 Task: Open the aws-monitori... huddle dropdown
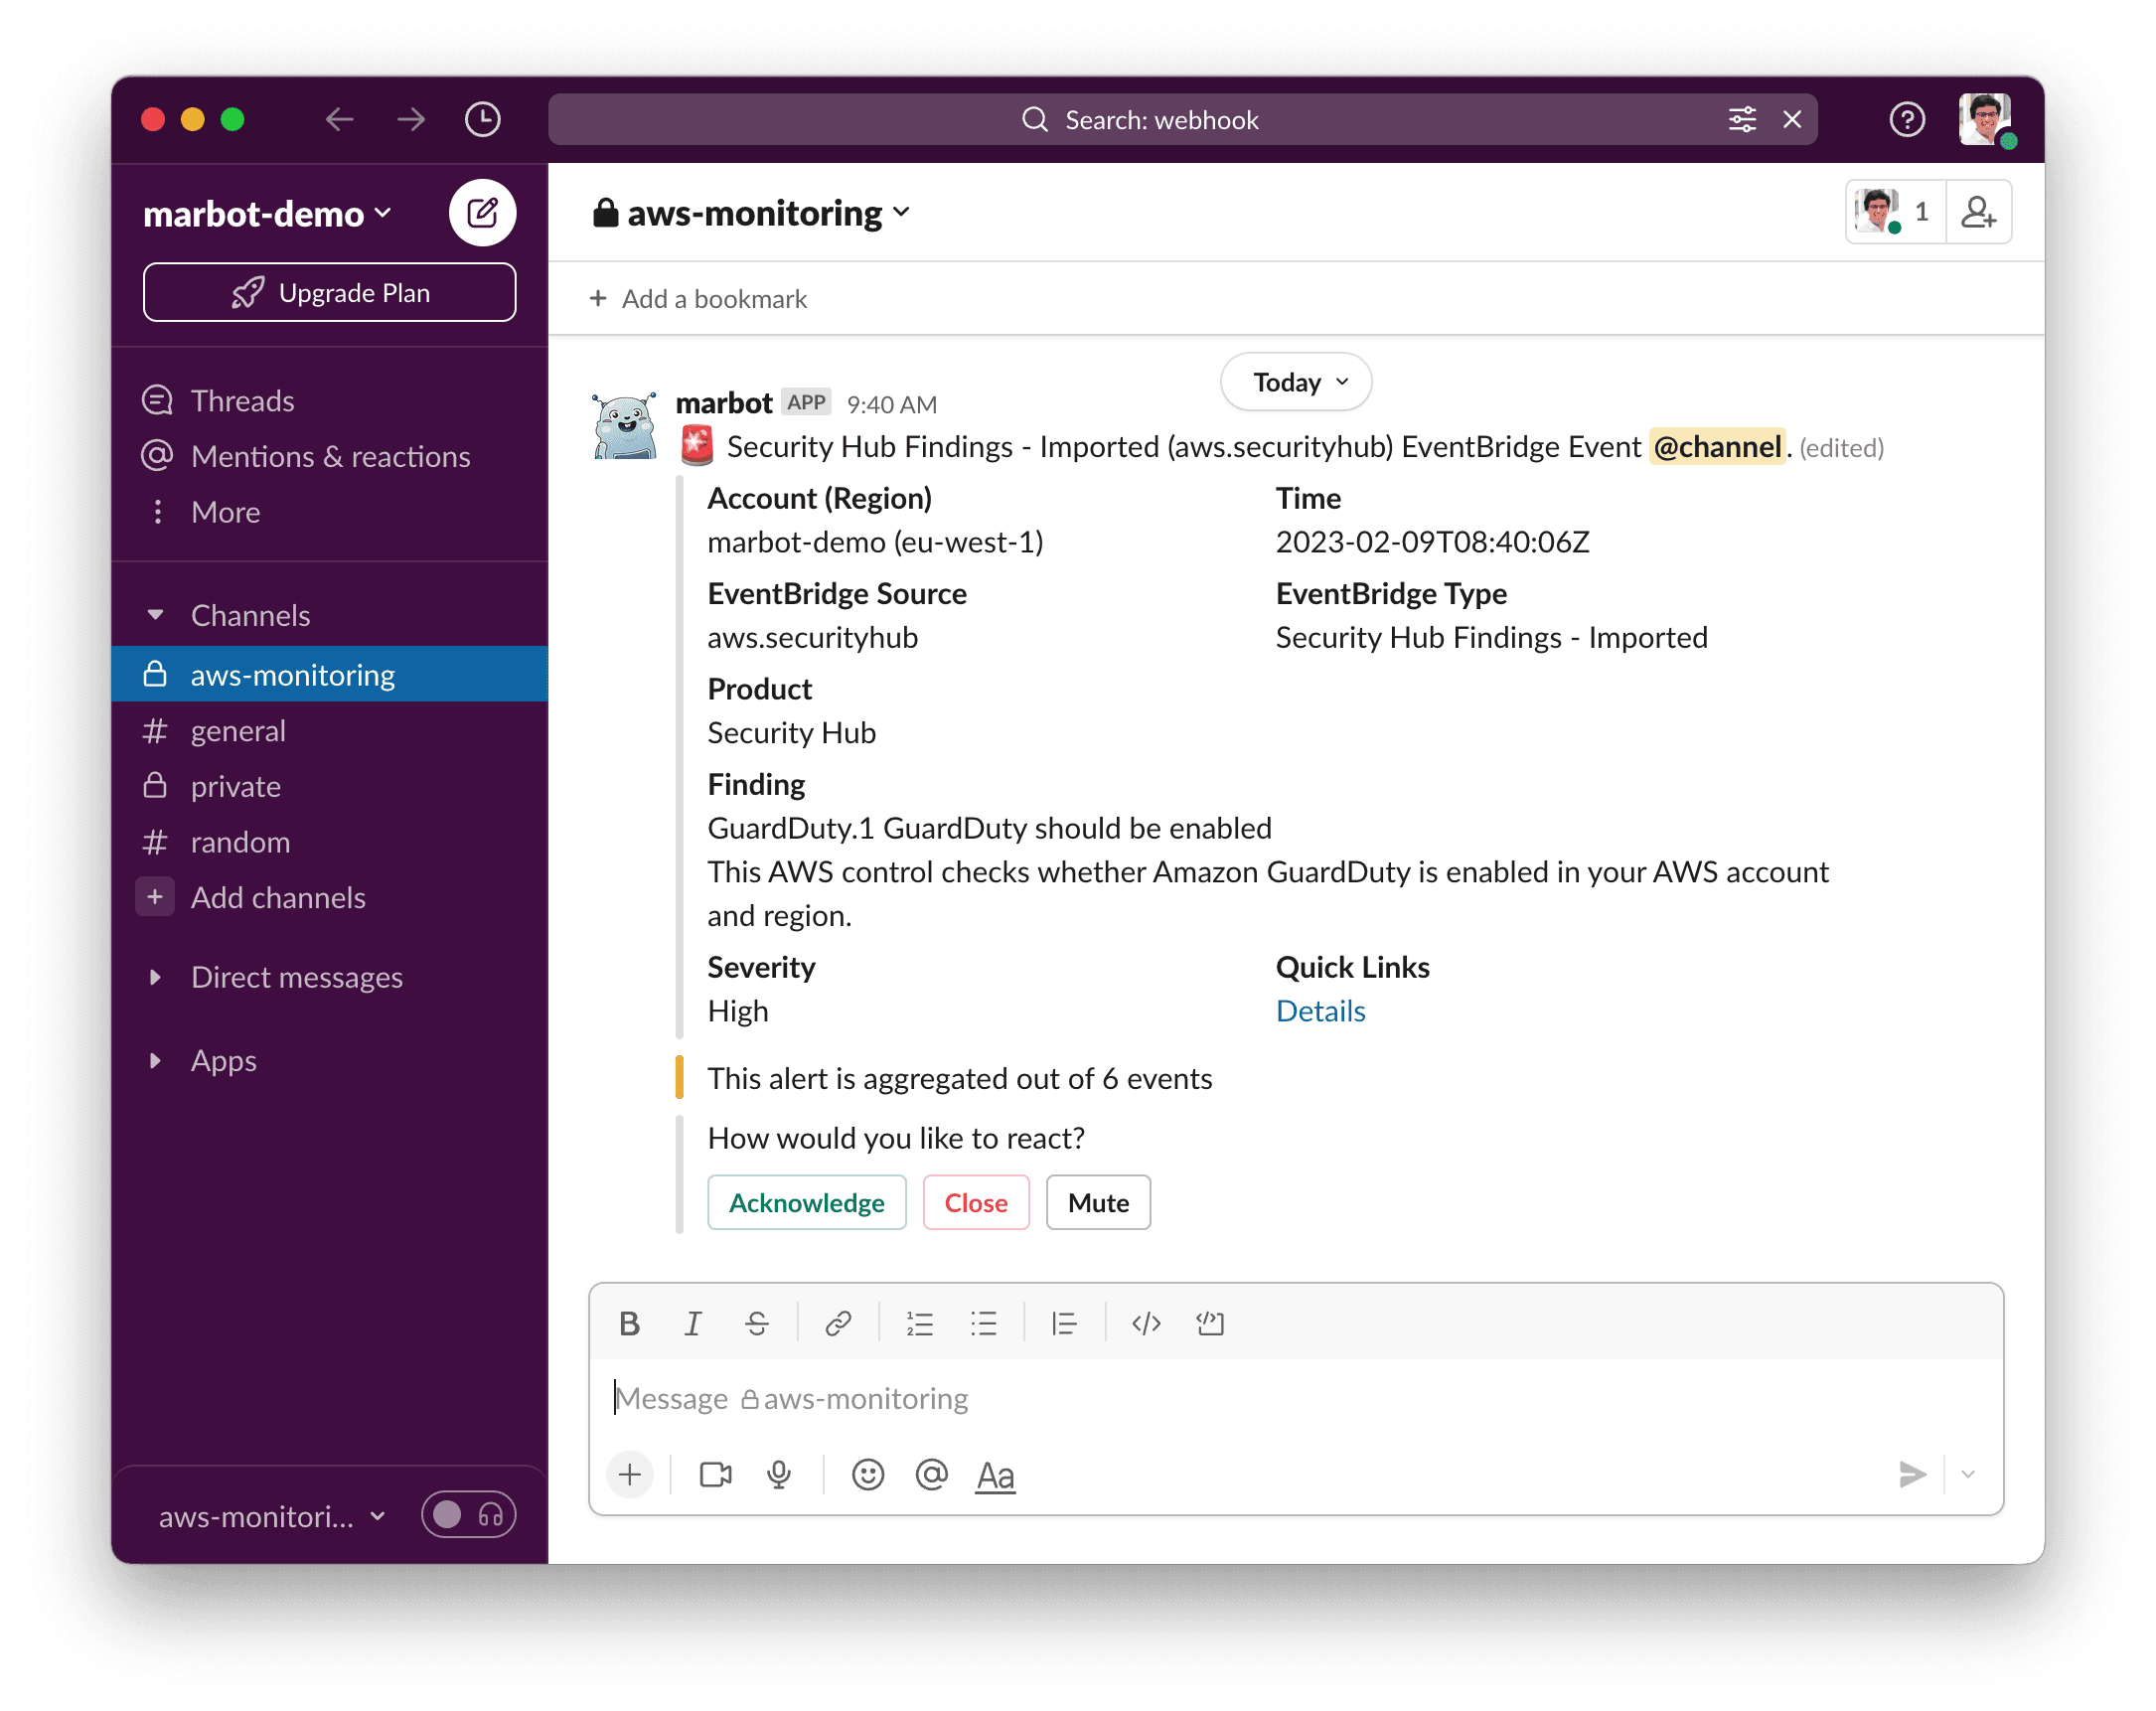click(x=271, y=1516)
